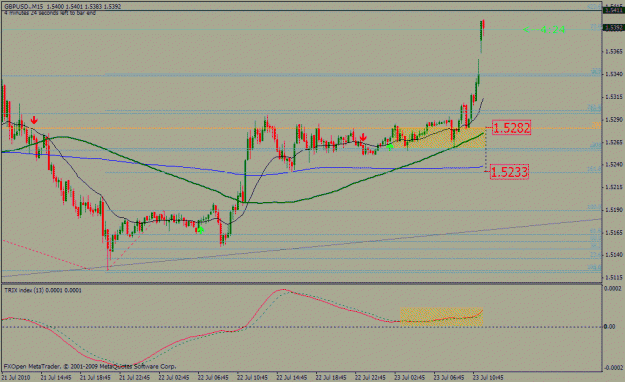Click the TRIX index (13) indicator label

(x=43, y=290)
